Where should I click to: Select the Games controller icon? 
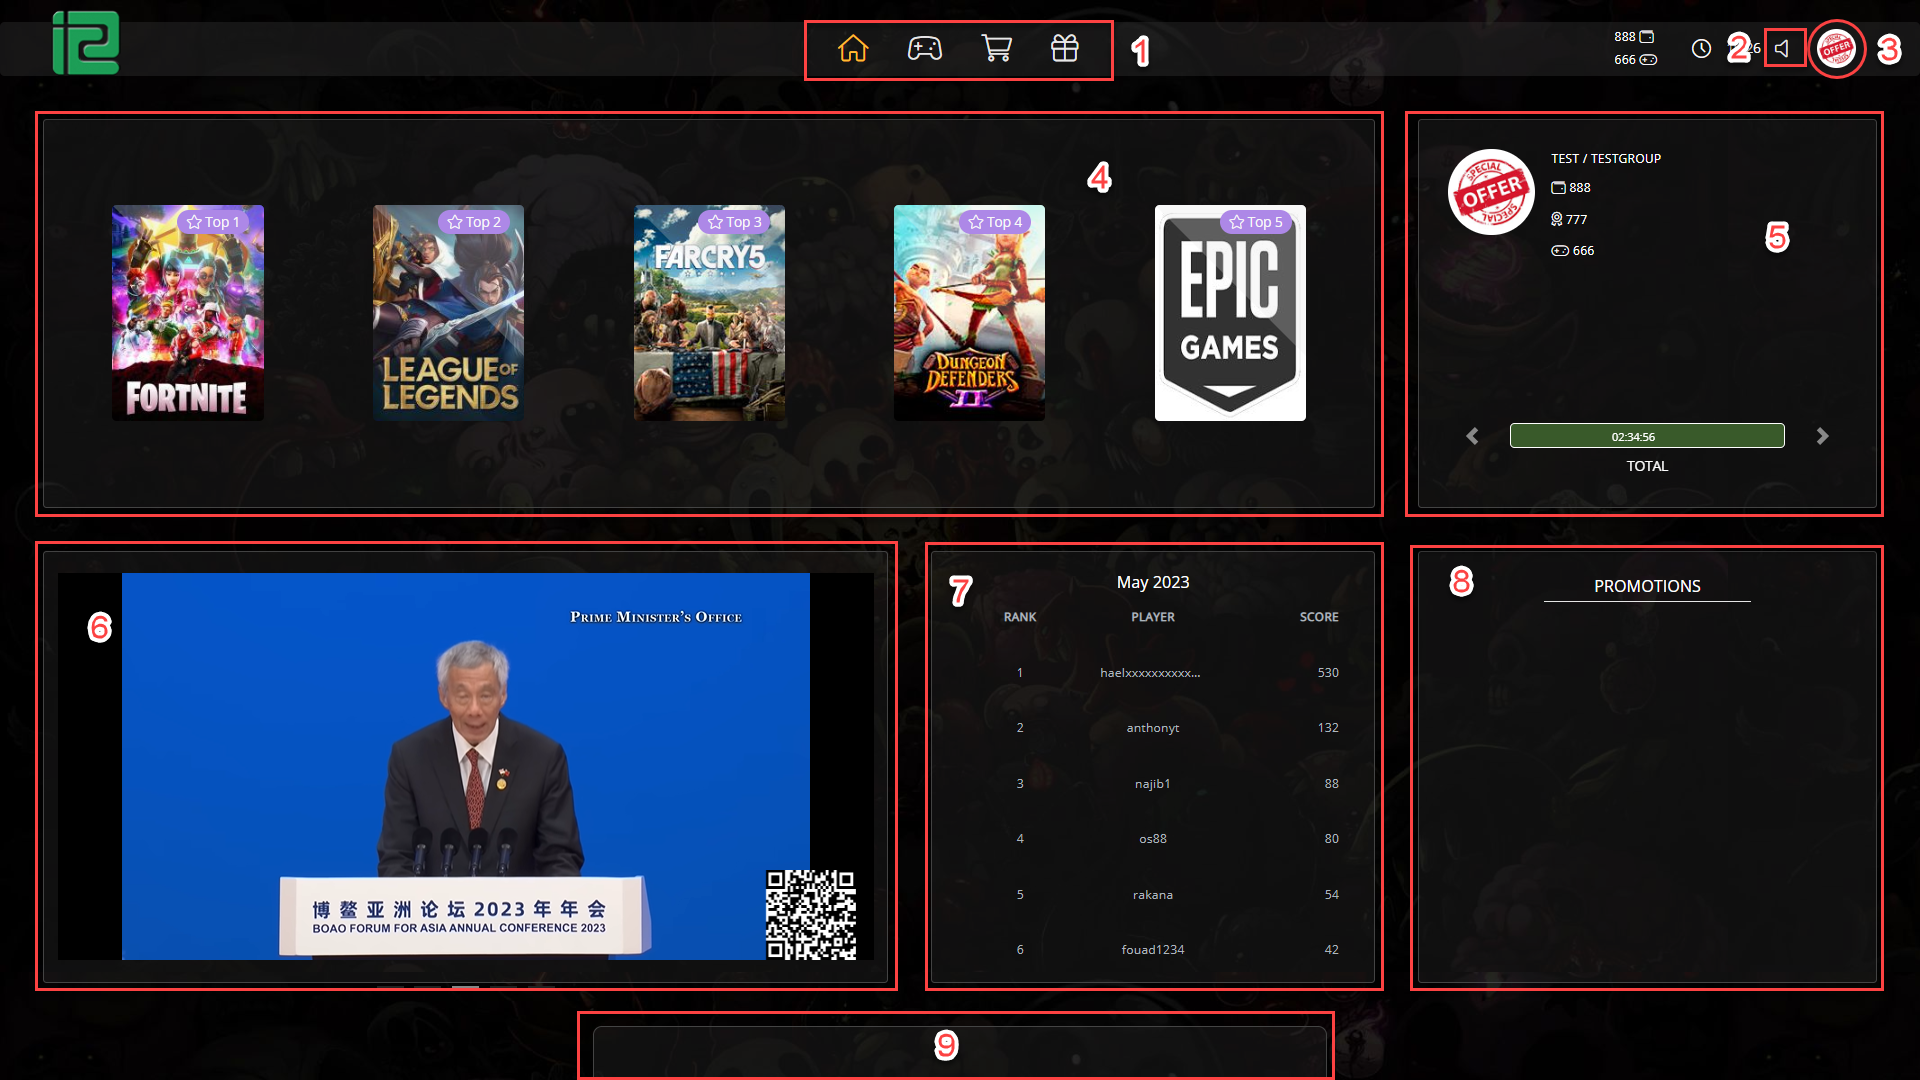point(924,49)
